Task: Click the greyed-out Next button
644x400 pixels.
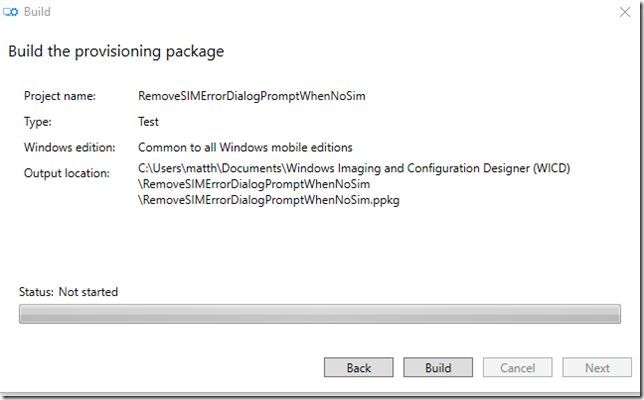Action: tap(597, 368)
